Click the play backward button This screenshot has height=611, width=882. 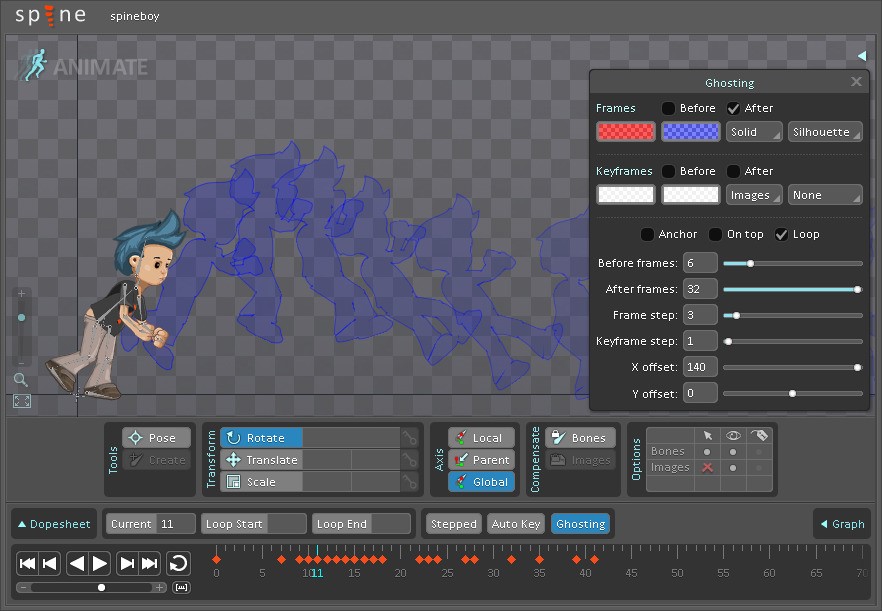77,564
